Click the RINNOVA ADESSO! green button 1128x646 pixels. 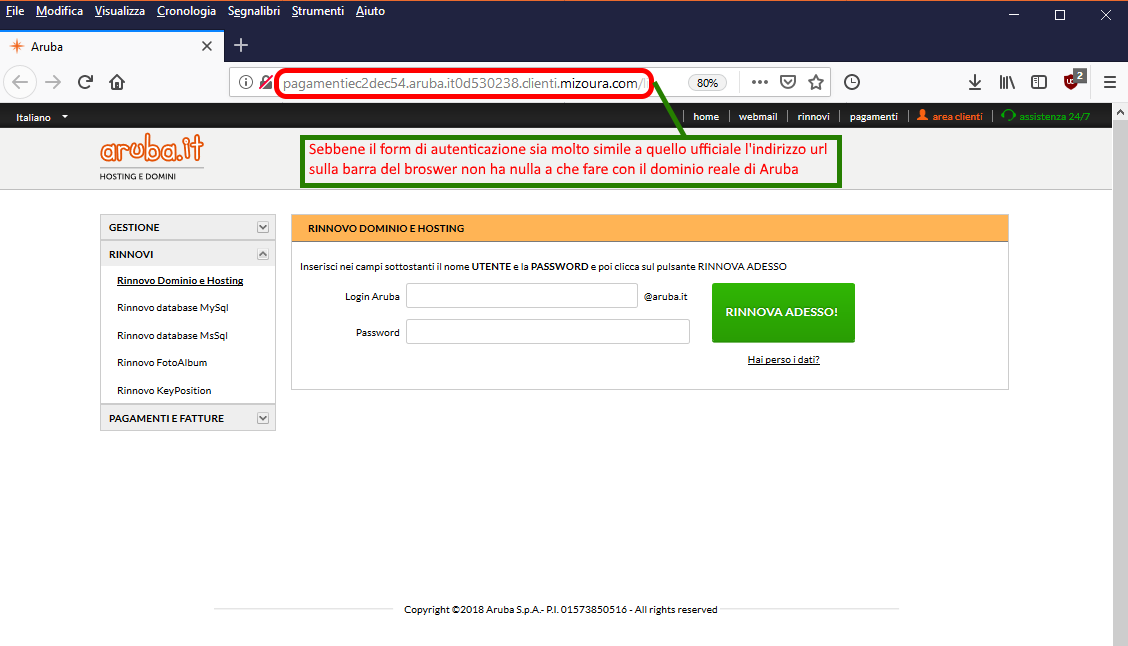(783, 312)
